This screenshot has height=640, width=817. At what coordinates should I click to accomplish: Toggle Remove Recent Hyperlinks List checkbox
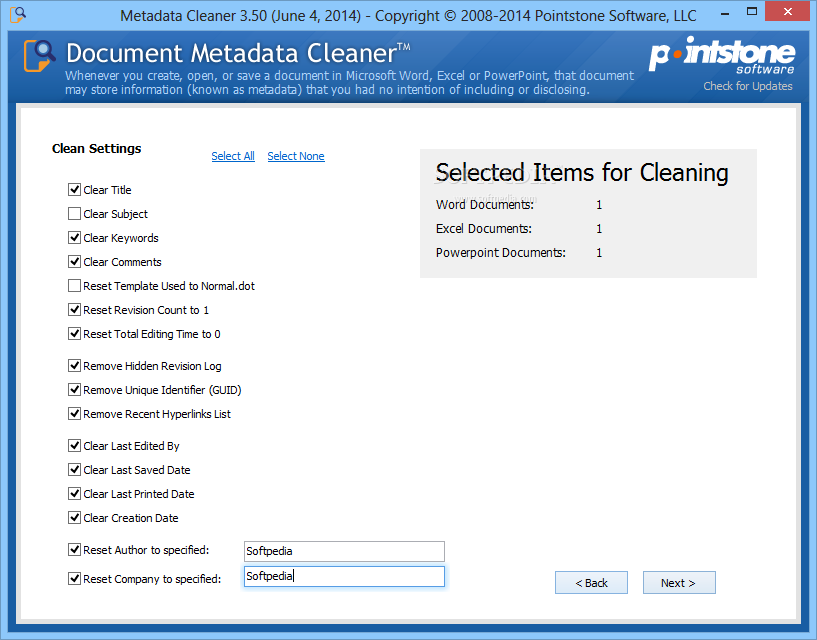coord(75,414)
